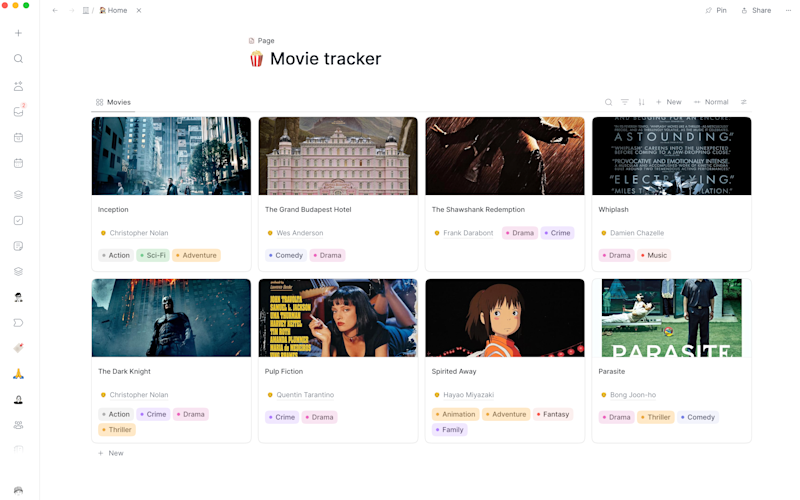Select the Movies view tab
The image size is (800, 500).
113,102
